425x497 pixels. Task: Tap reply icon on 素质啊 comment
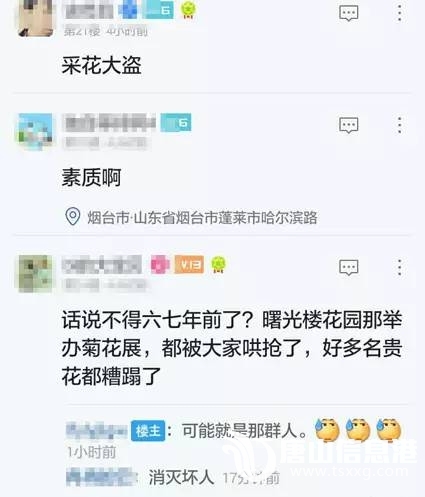pyautogui.click(x=349, y=125)
